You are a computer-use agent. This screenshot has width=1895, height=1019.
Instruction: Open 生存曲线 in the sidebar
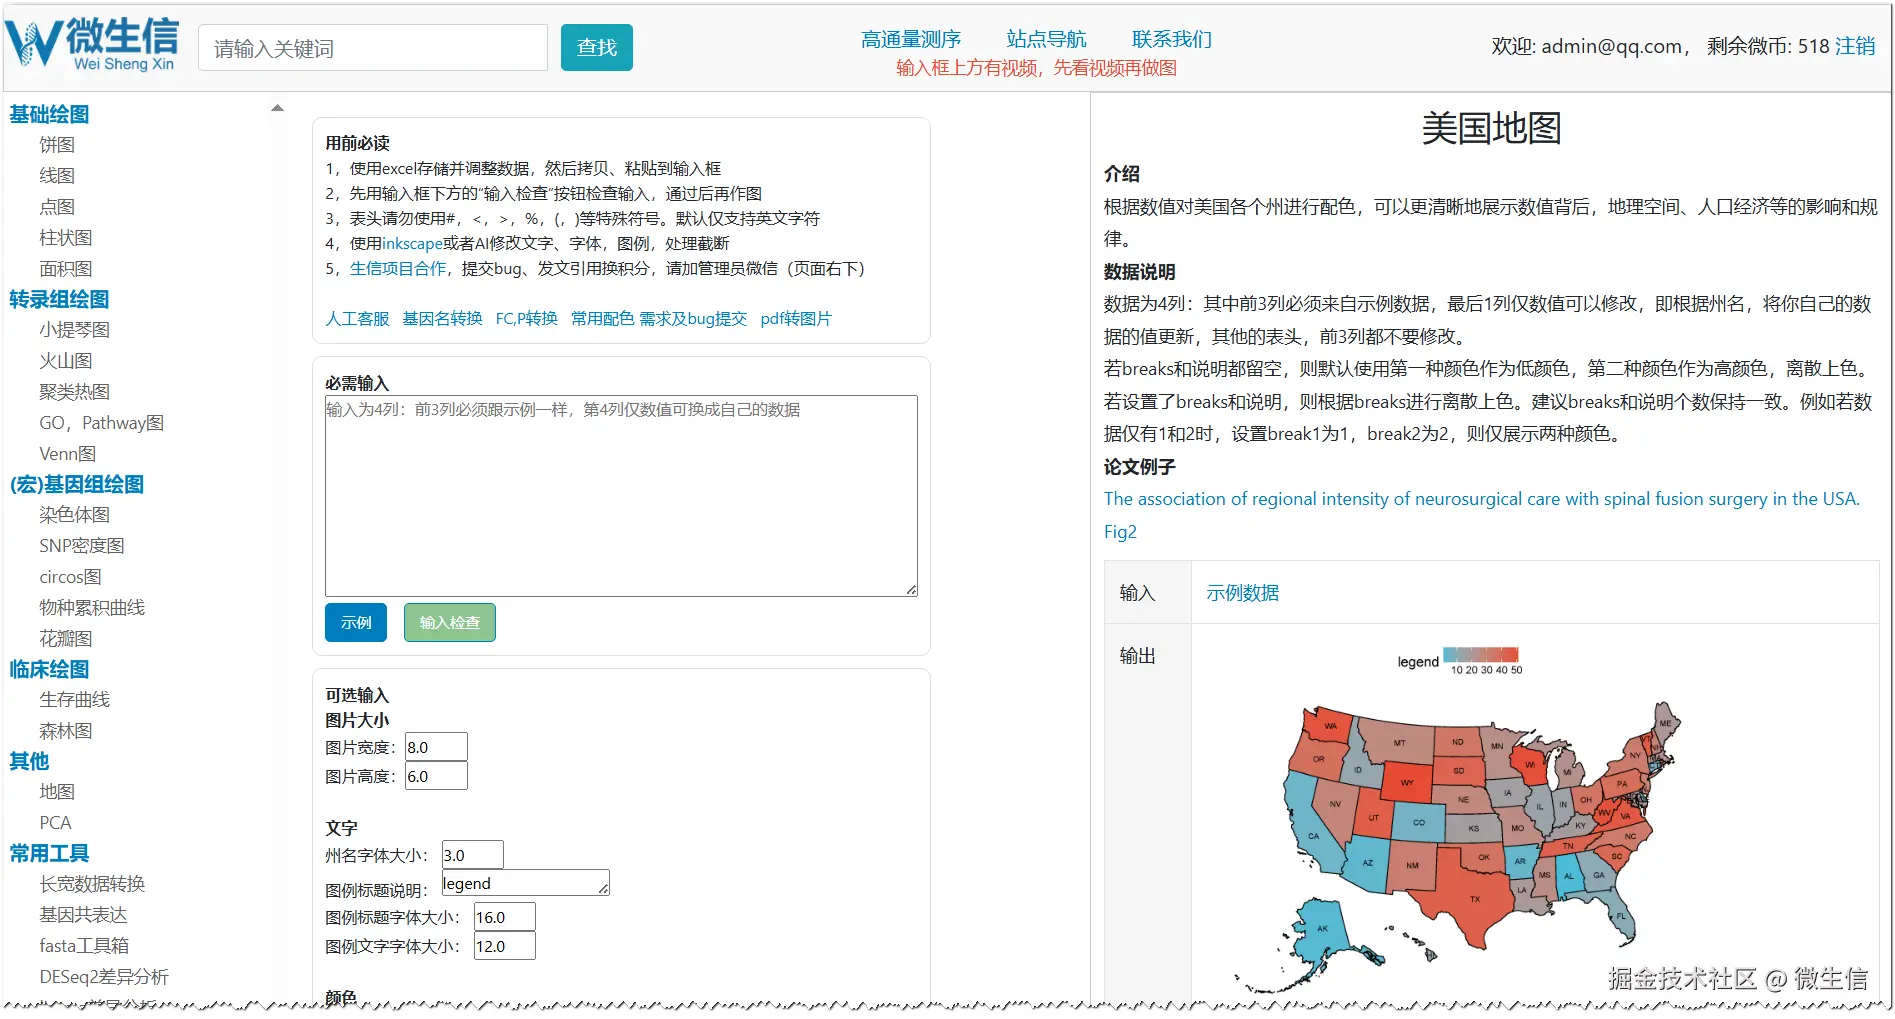pyautogui.click(x=75, y=700)
